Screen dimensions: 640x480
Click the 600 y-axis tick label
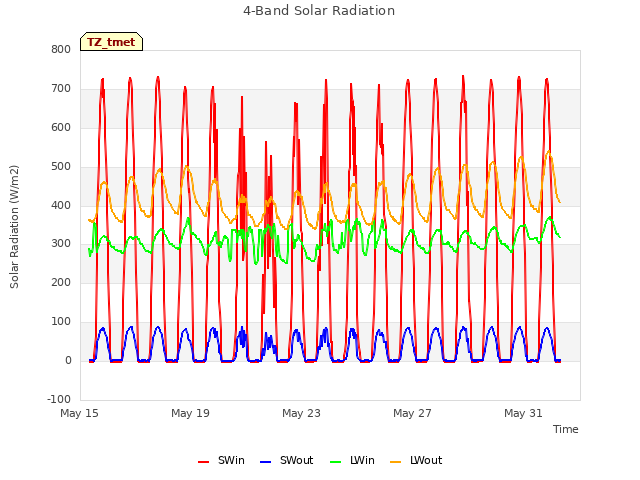[x=61, y=127]
